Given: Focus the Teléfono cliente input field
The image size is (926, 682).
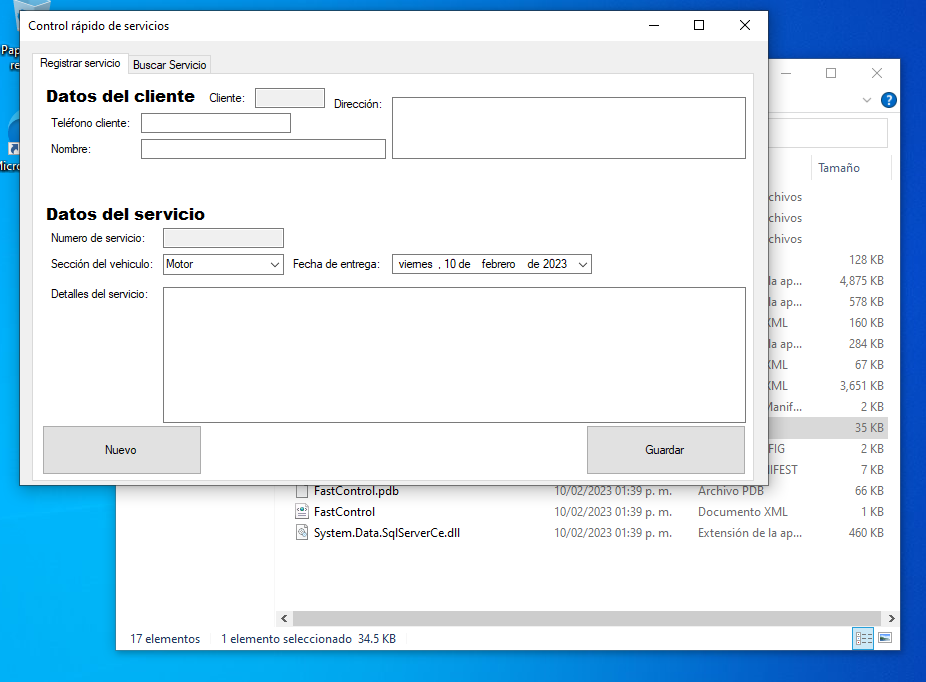Looking at the screenshot, I should [216, 123].
